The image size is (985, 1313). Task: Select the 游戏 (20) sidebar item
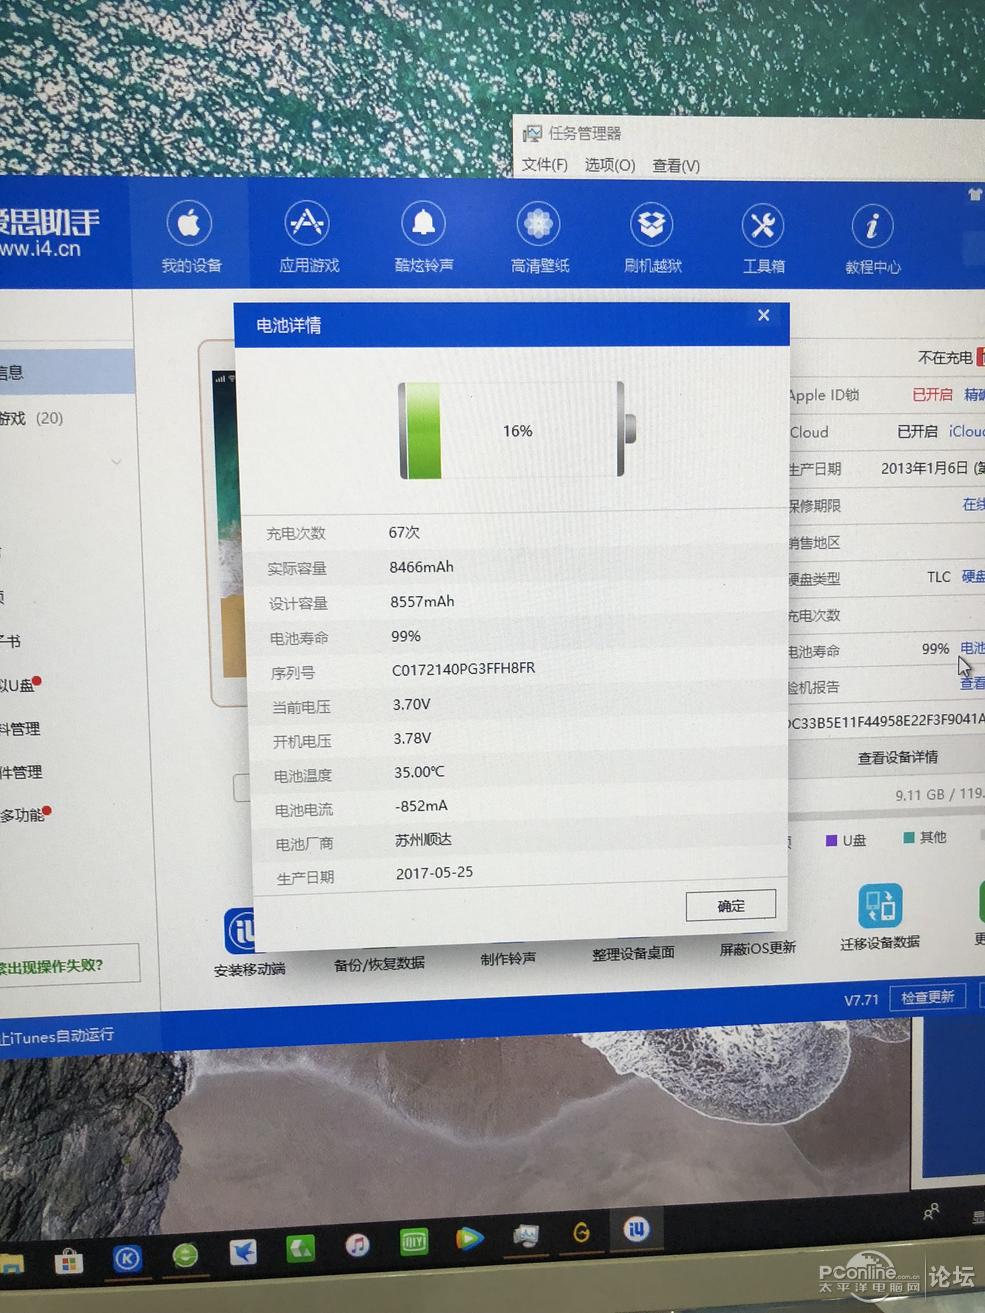coord(32,418)
